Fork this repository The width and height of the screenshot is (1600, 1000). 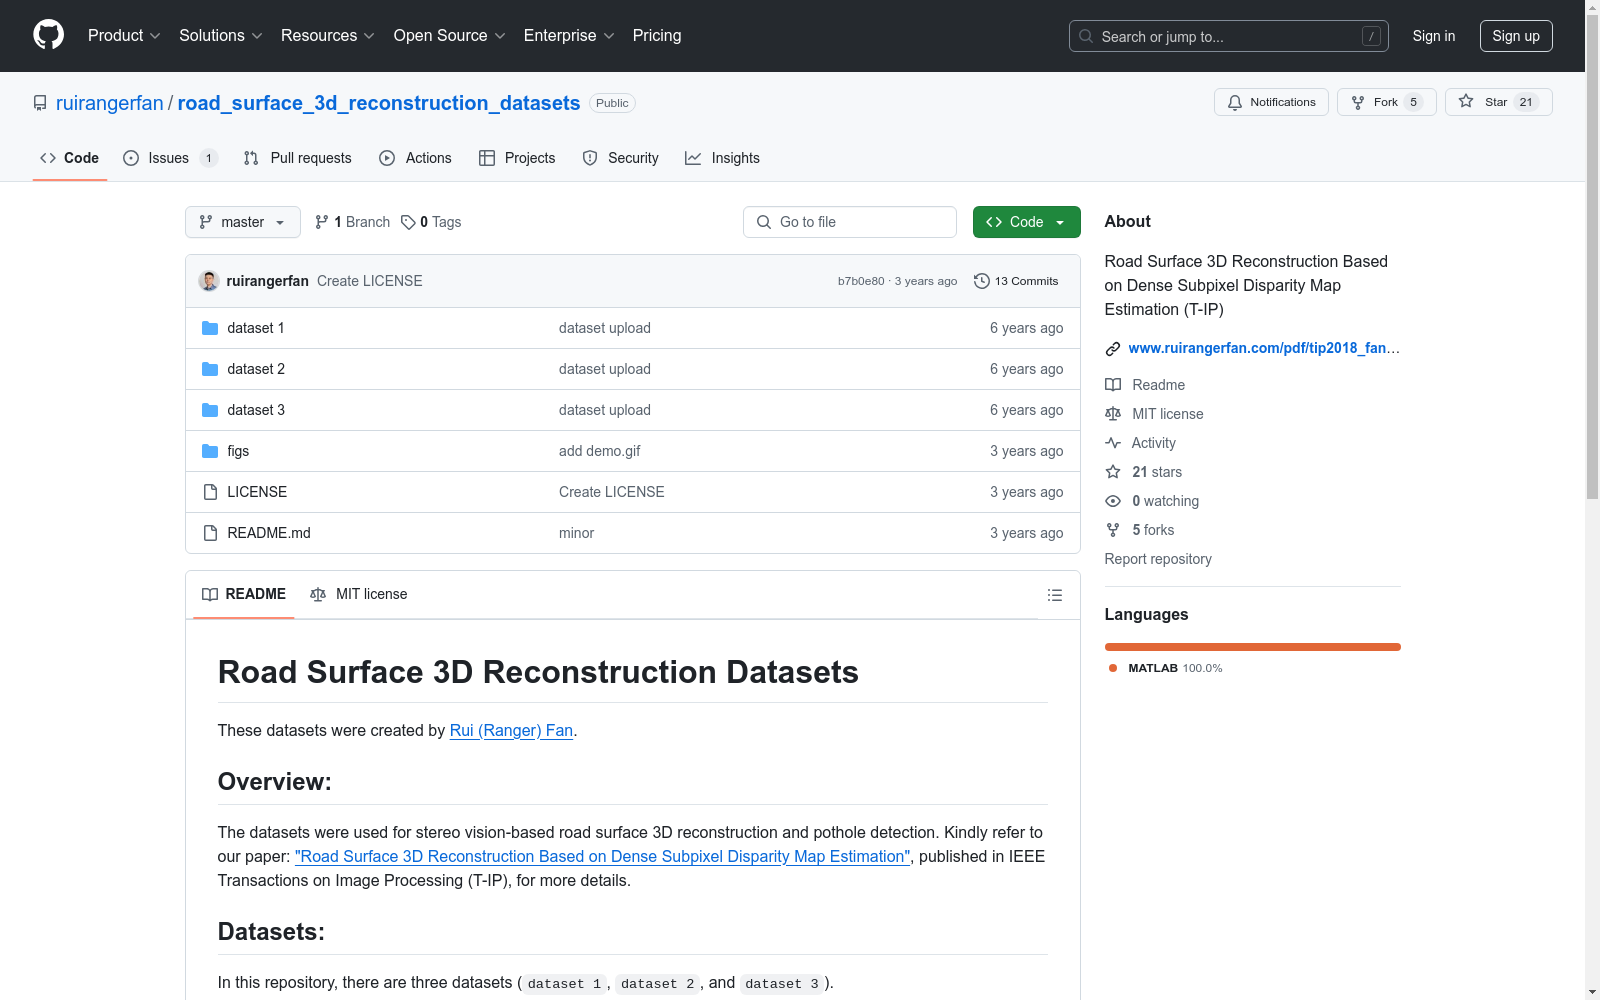pyautogui.click(x=1386, y=102)
